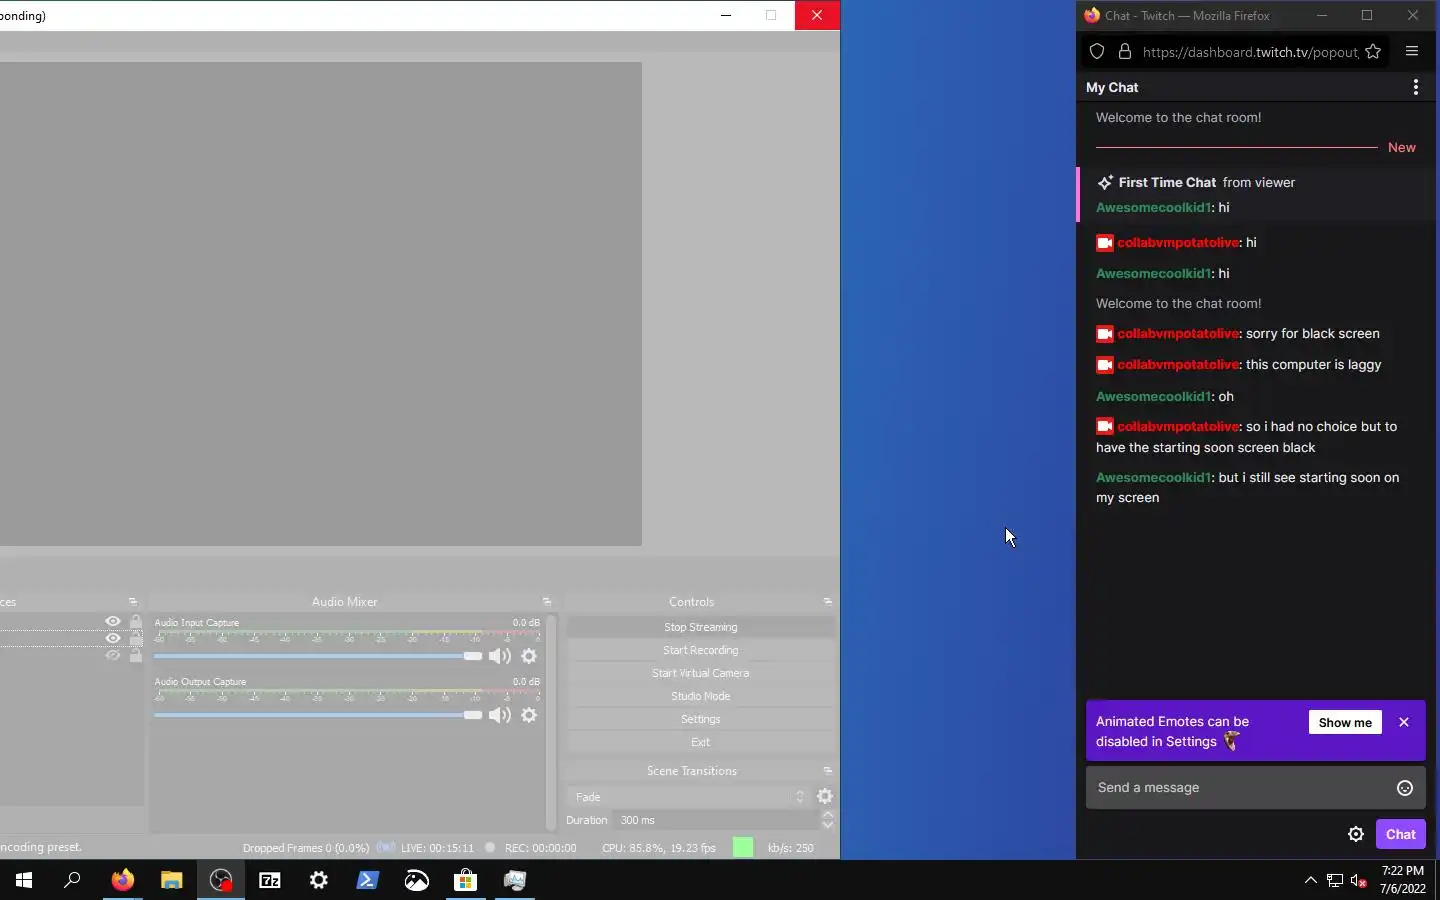Click 'CPU: 85.8%, 19.23 fps' status text
Screen dimensions: 1440x900
tap(659, 848)
